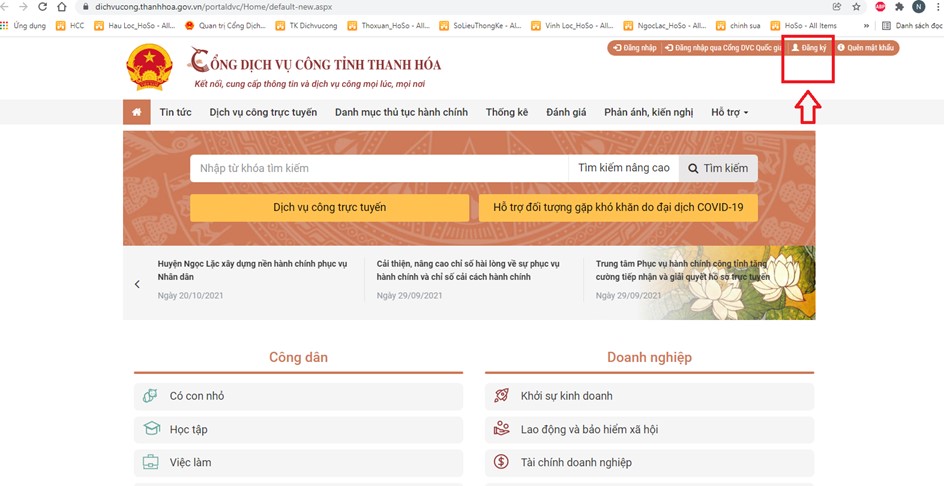Click the yellow Dịch vụ công trực tuyến button
The image size is (944, 486).
(329, 207)
